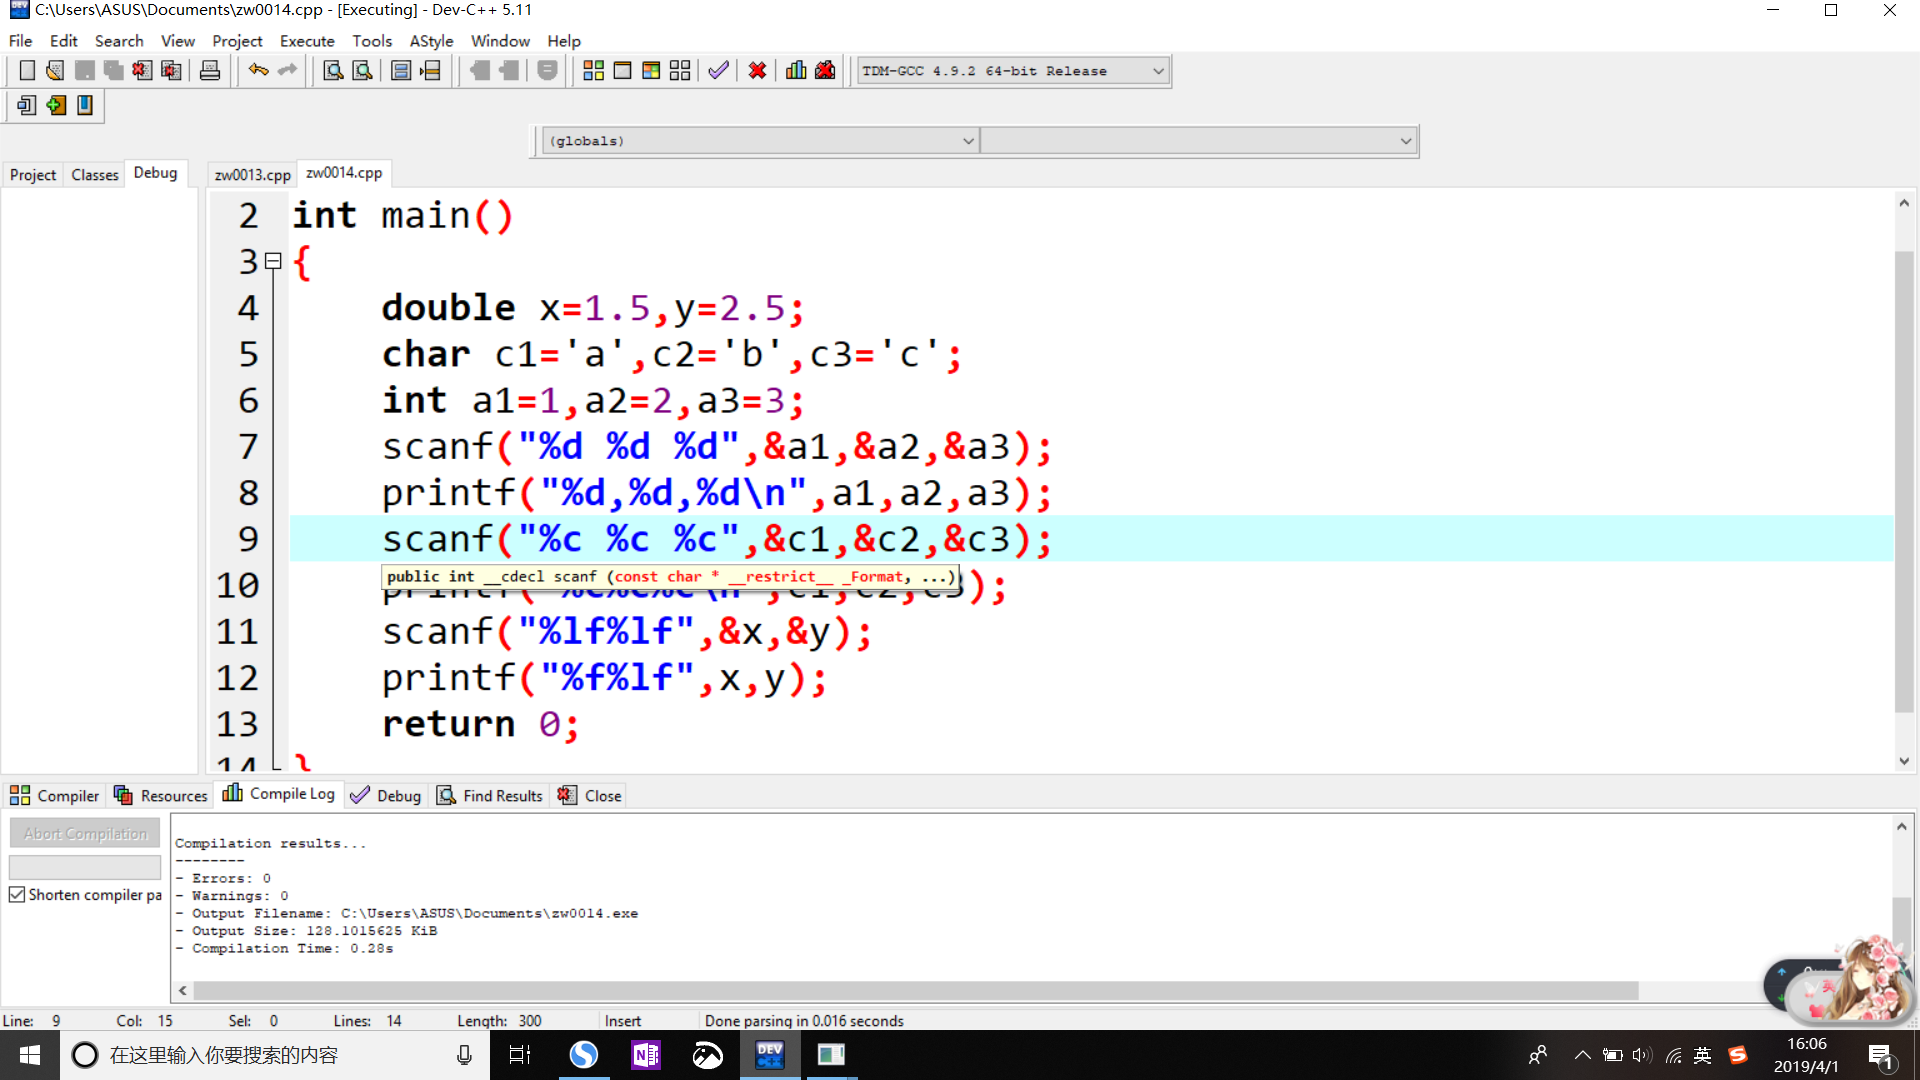Click the Close tab in bottom panel
Viewport: 1920px width, 1080px height.
[x=590, y=796]
